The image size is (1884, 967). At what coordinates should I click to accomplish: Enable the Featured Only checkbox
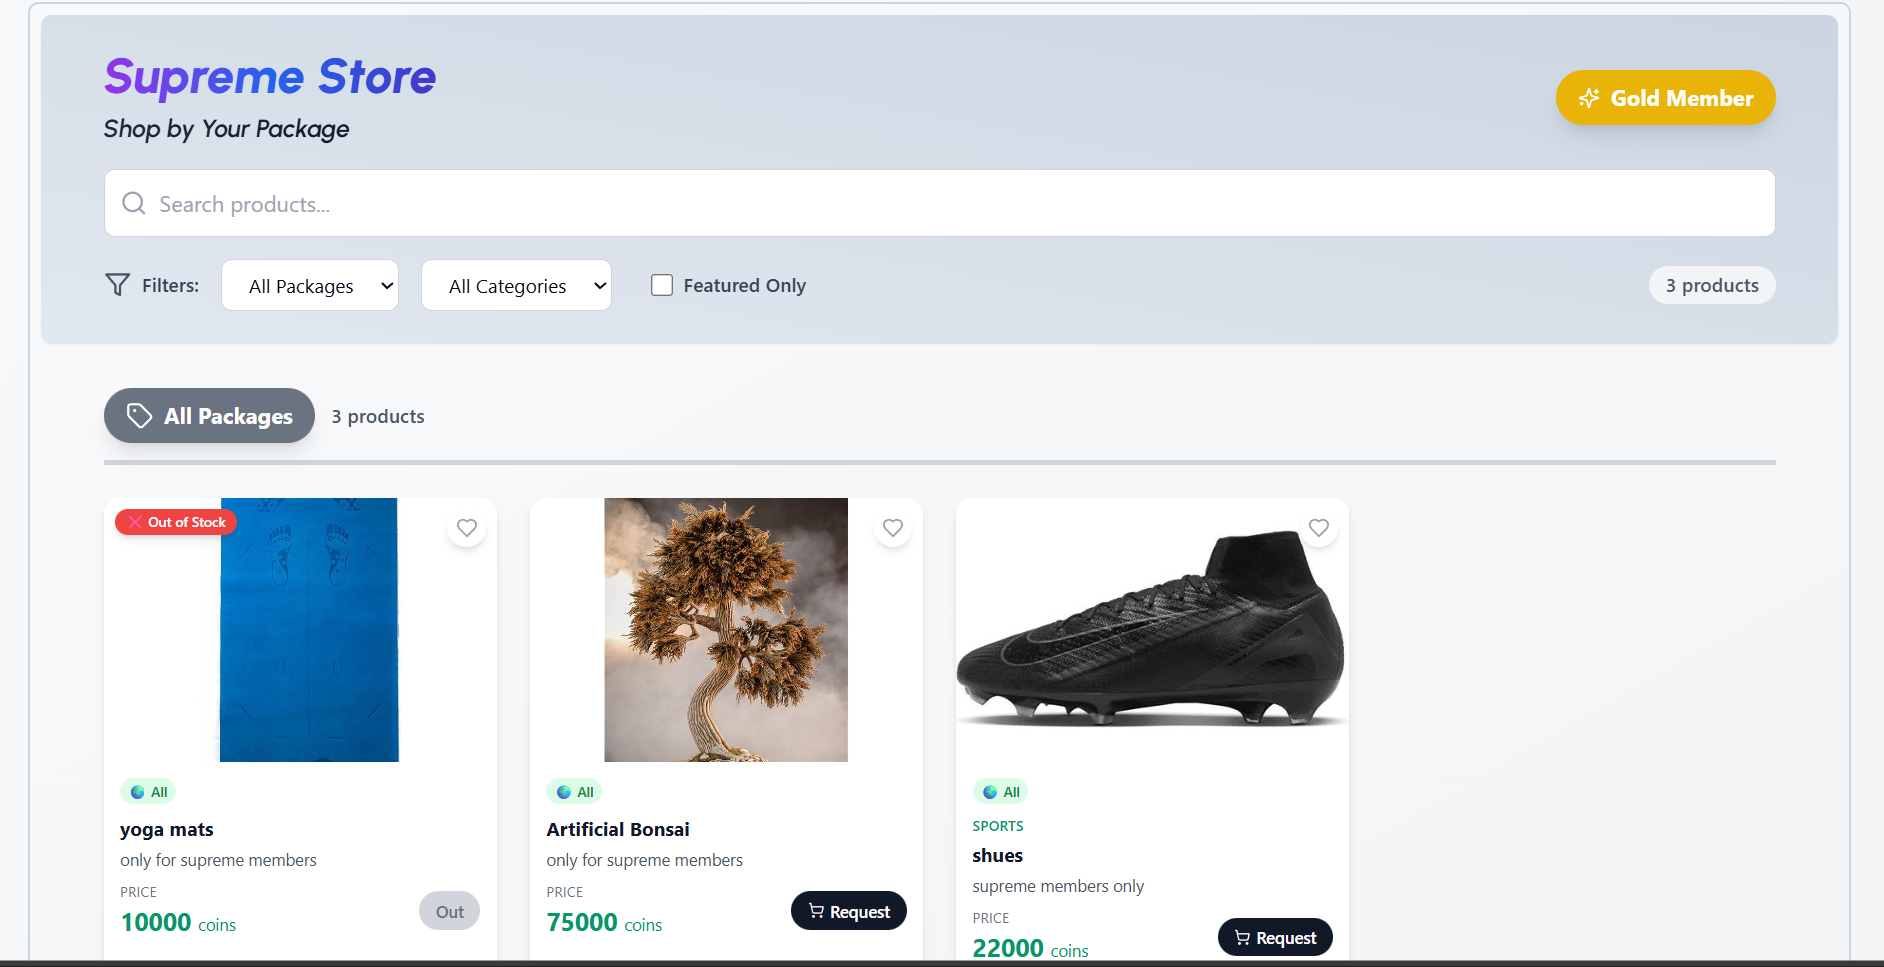tap(662, 285)
